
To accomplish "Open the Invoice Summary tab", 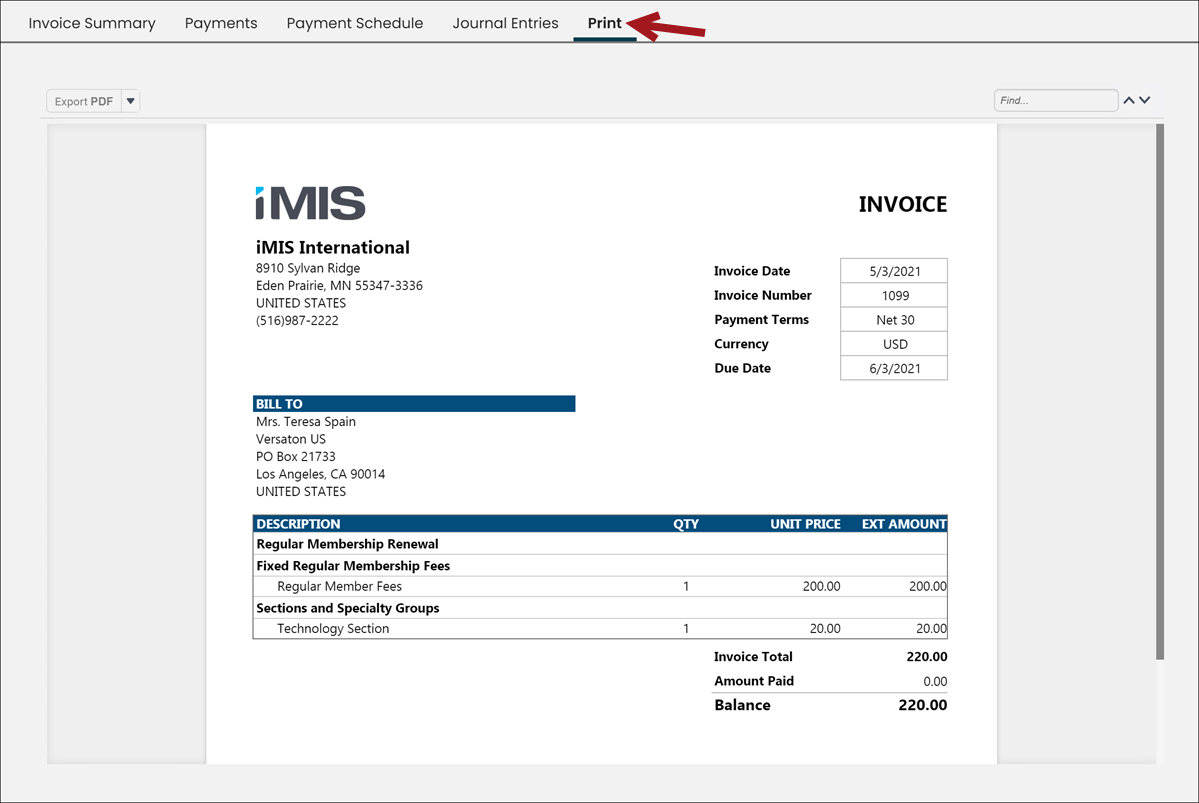I will [92, 23].
